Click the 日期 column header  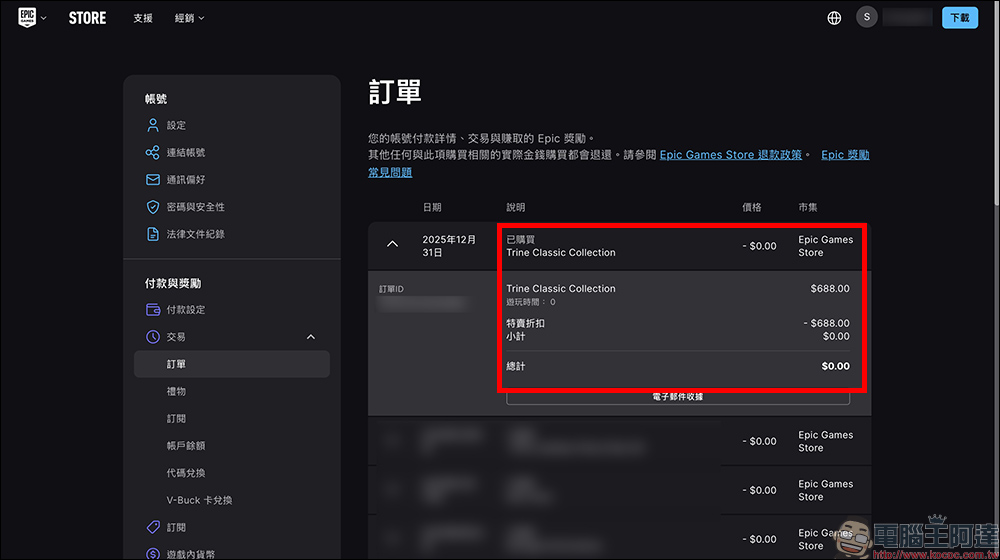click(432, 207)
